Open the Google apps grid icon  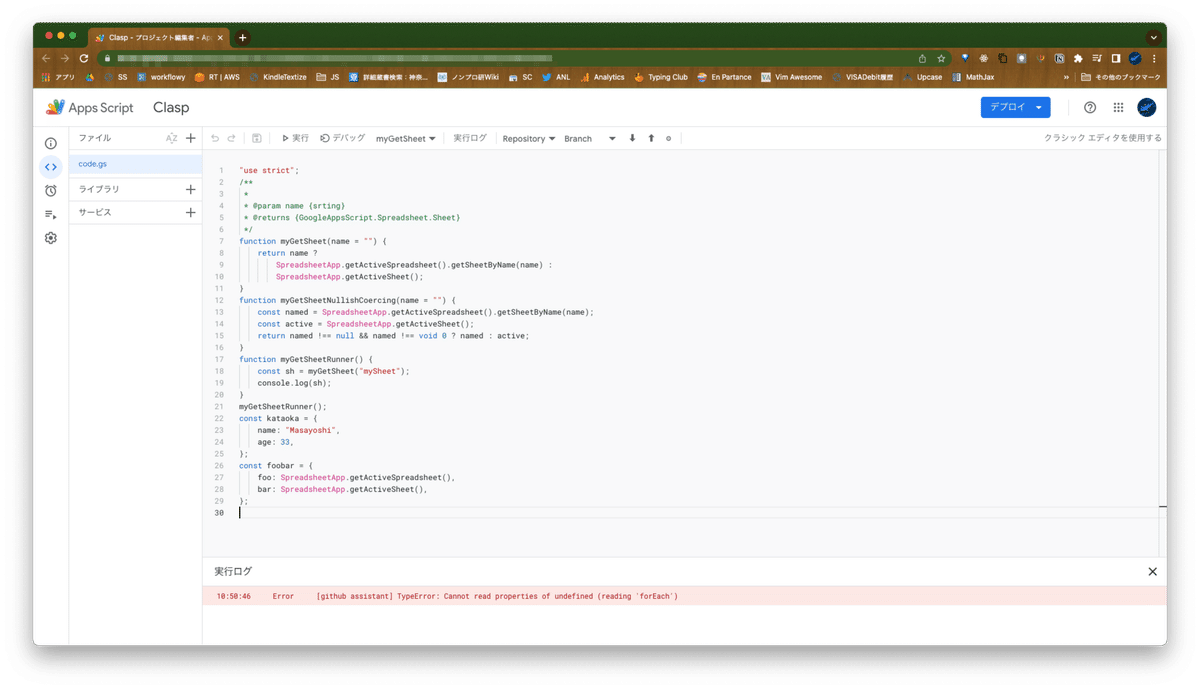[1118, 107]
